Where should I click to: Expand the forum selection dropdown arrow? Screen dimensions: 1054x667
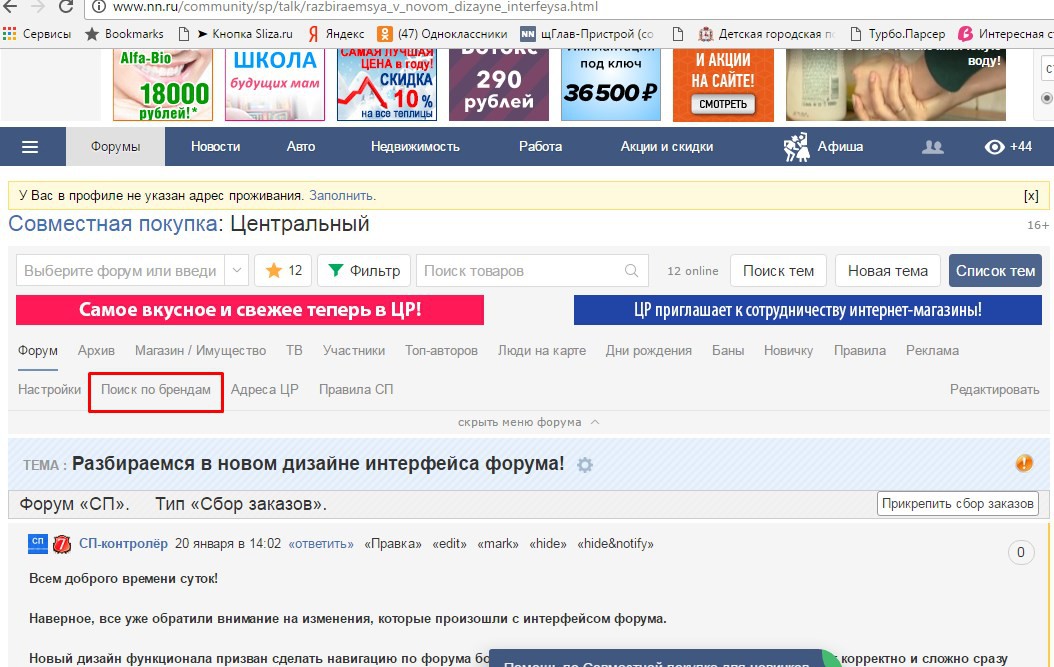click(x=237, y=270)
